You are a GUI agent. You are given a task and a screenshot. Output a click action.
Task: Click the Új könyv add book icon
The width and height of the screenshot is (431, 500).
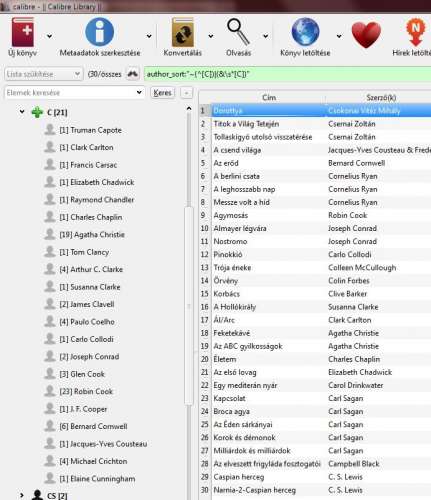(x=23, y=32)
